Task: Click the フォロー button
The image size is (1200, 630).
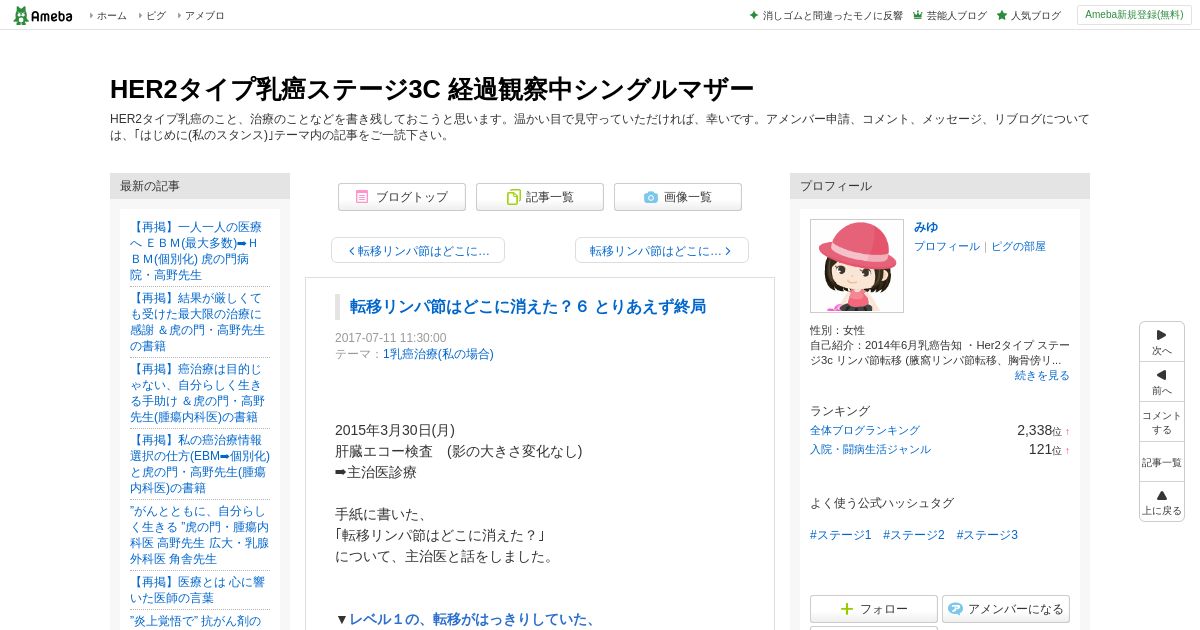Action: 874,609
